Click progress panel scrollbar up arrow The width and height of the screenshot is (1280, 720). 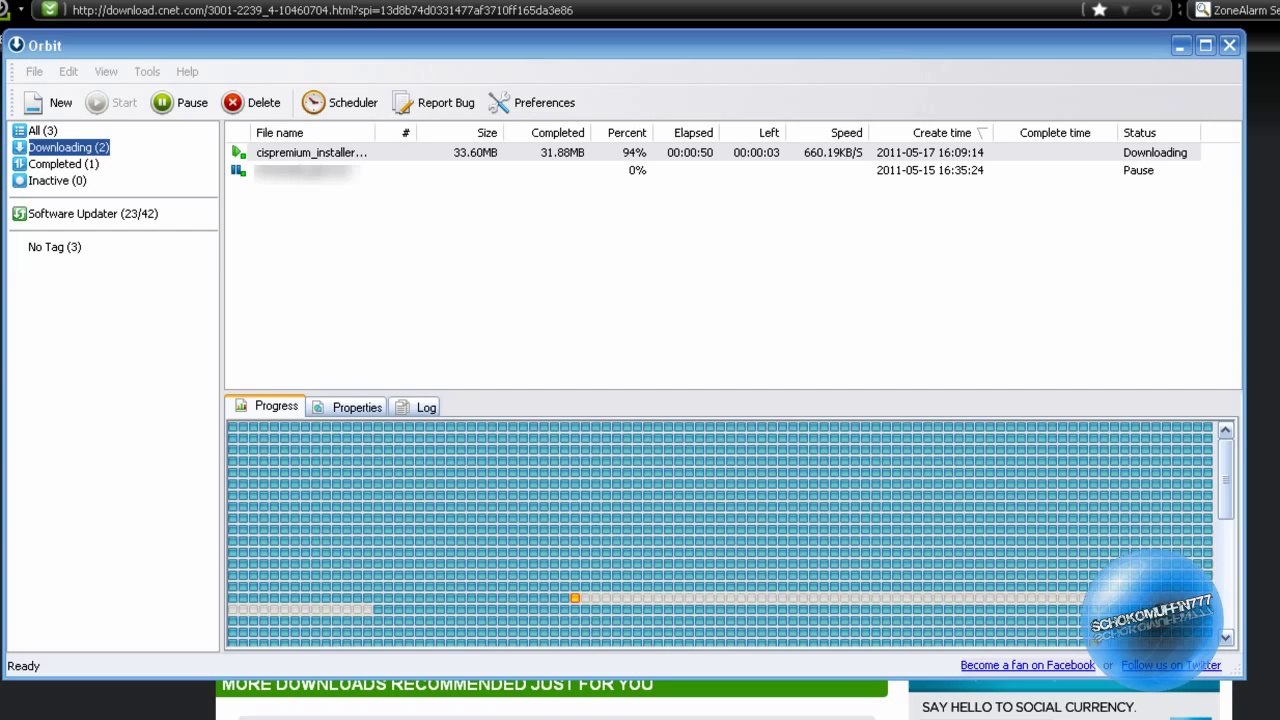1225,430
